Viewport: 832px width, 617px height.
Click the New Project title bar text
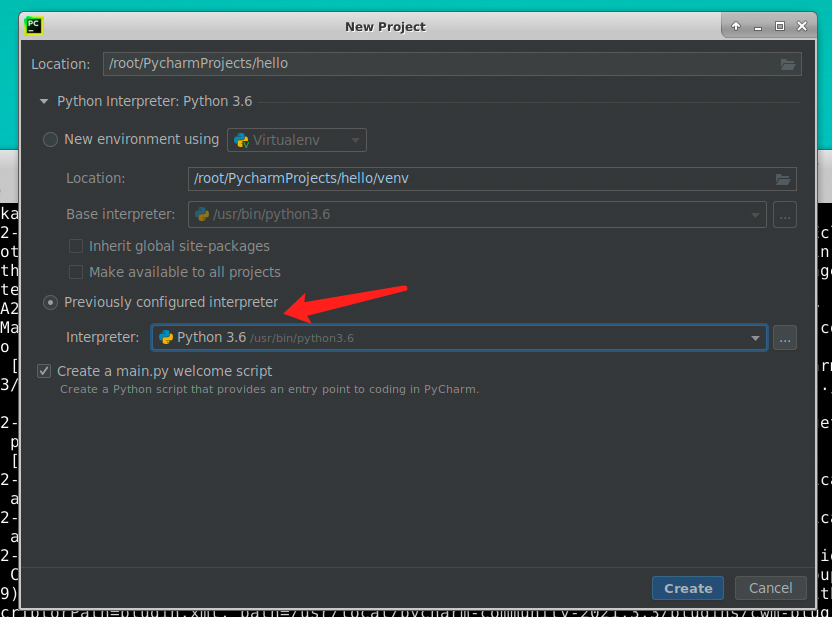coord(385,27)
